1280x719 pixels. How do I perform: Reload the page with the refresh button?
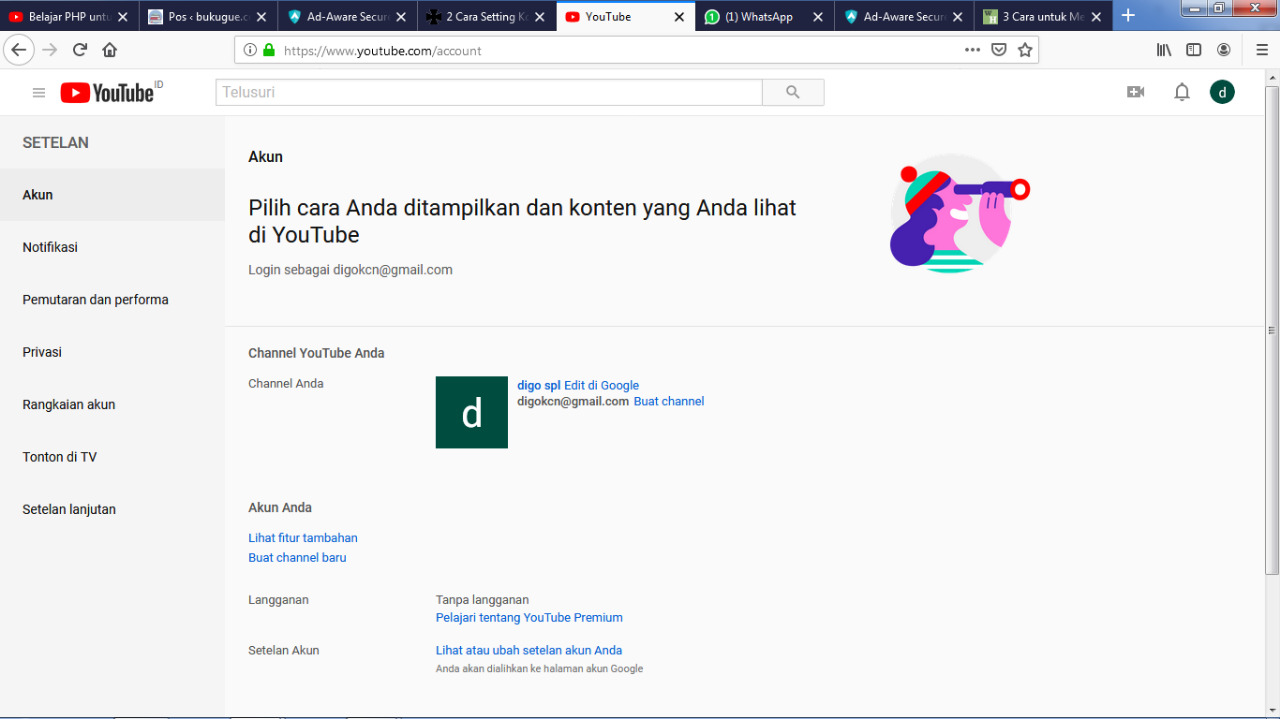click(x=80, y=50)
